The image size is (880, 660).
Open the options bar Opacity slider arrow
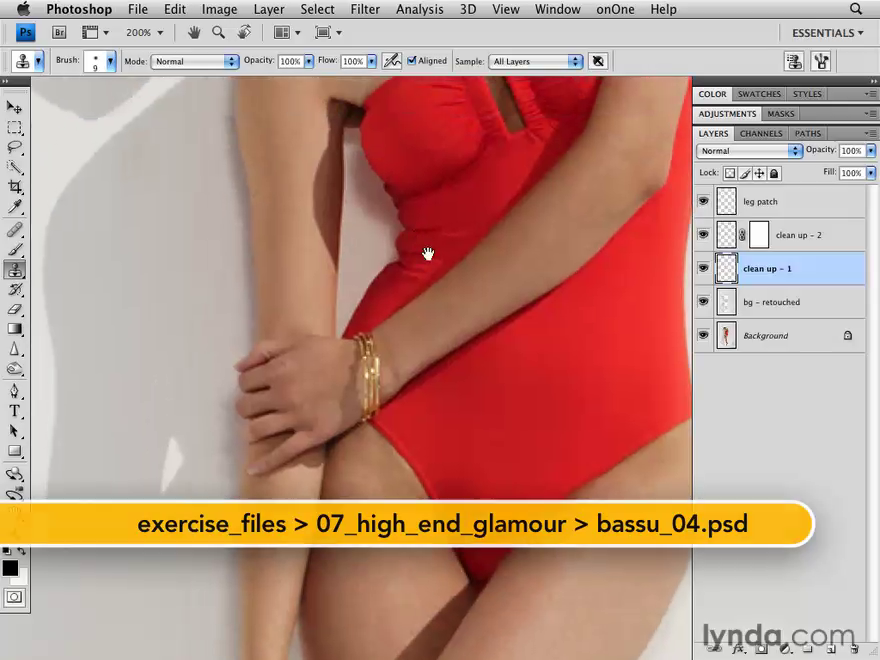(x=309, y=61)
